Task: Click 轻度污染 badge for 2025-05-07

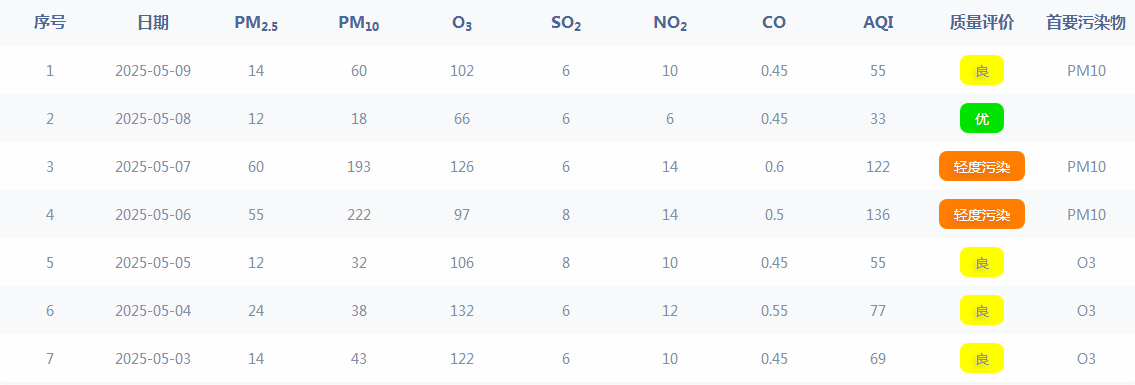Action: click(x=982, y=166)
